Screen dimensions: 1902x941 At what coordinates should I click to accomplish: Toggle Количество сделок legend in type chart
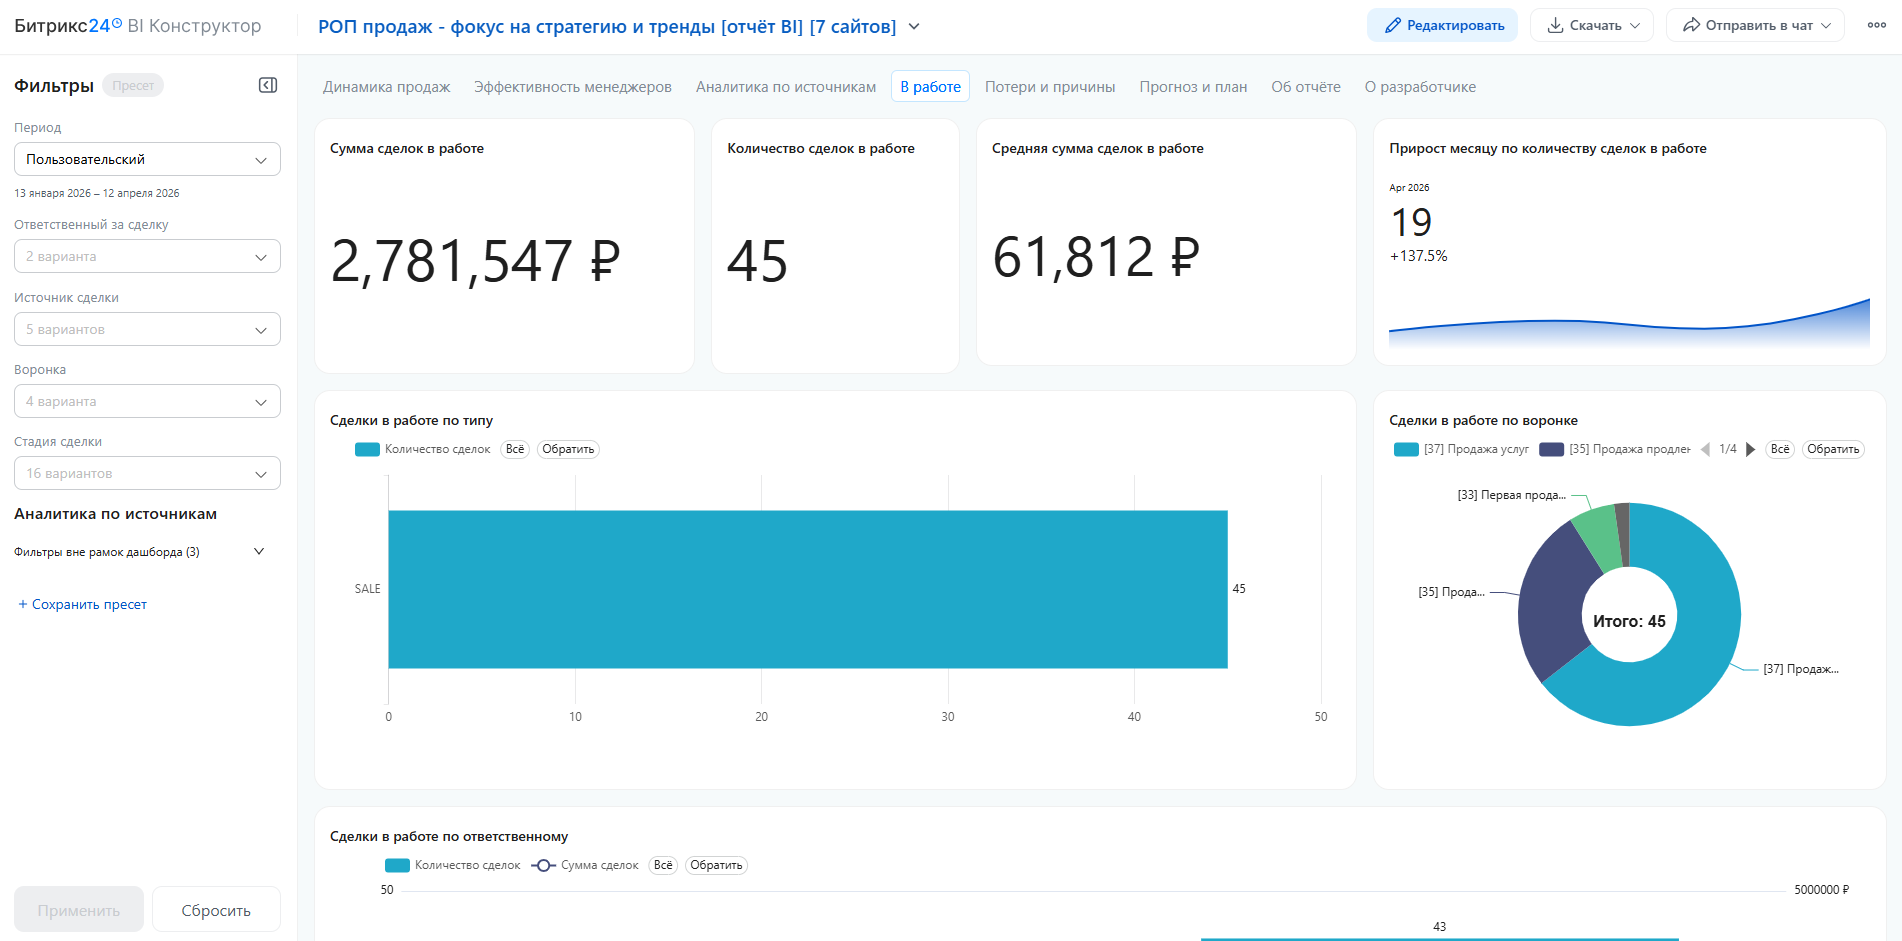click(424, 450)
